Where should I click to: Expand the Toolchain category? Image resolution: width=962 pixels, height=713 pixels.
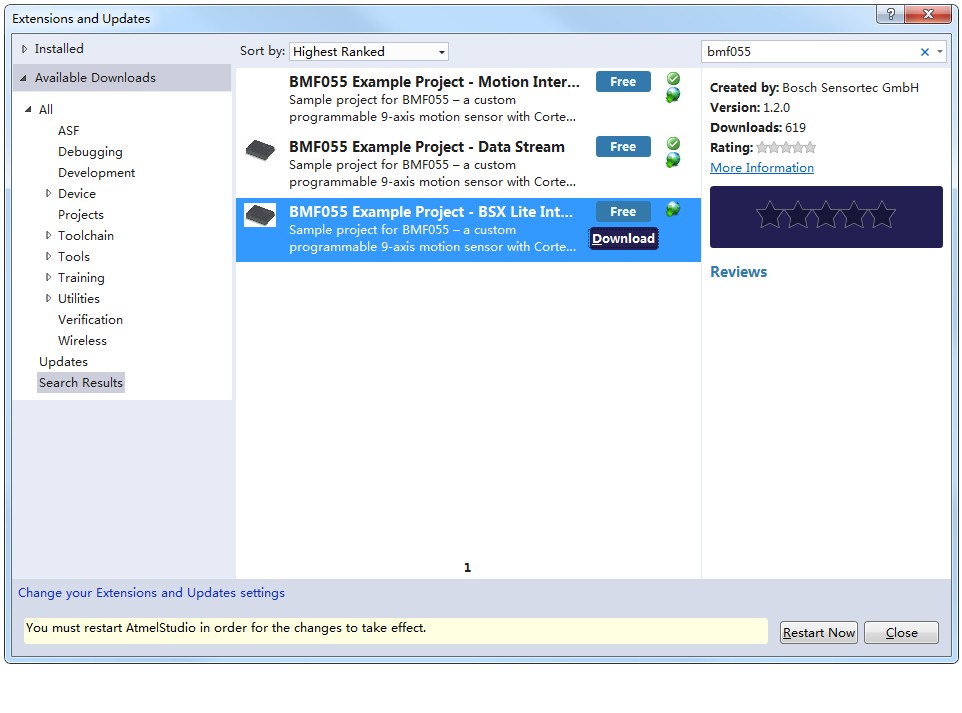pyautogui.click(x=48, y=236)
